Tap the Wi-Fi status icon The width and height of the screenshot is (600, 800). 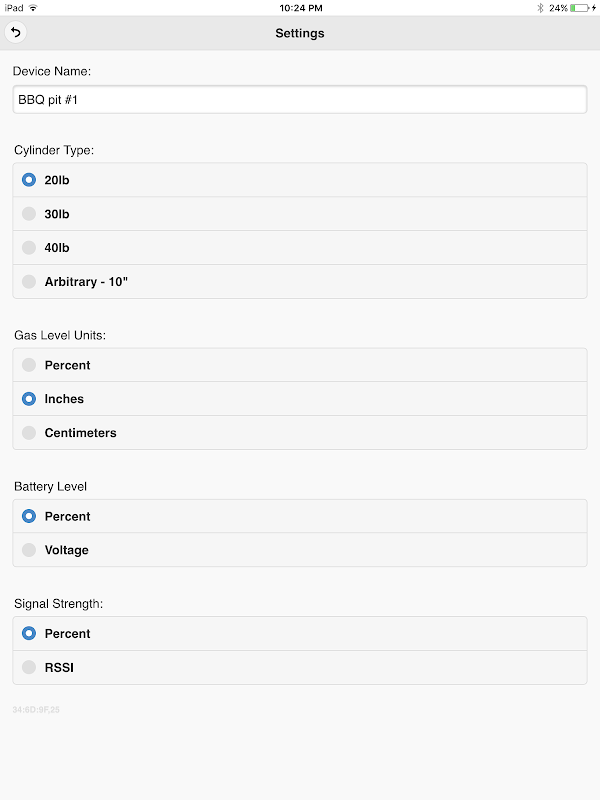tap(33, 7)
